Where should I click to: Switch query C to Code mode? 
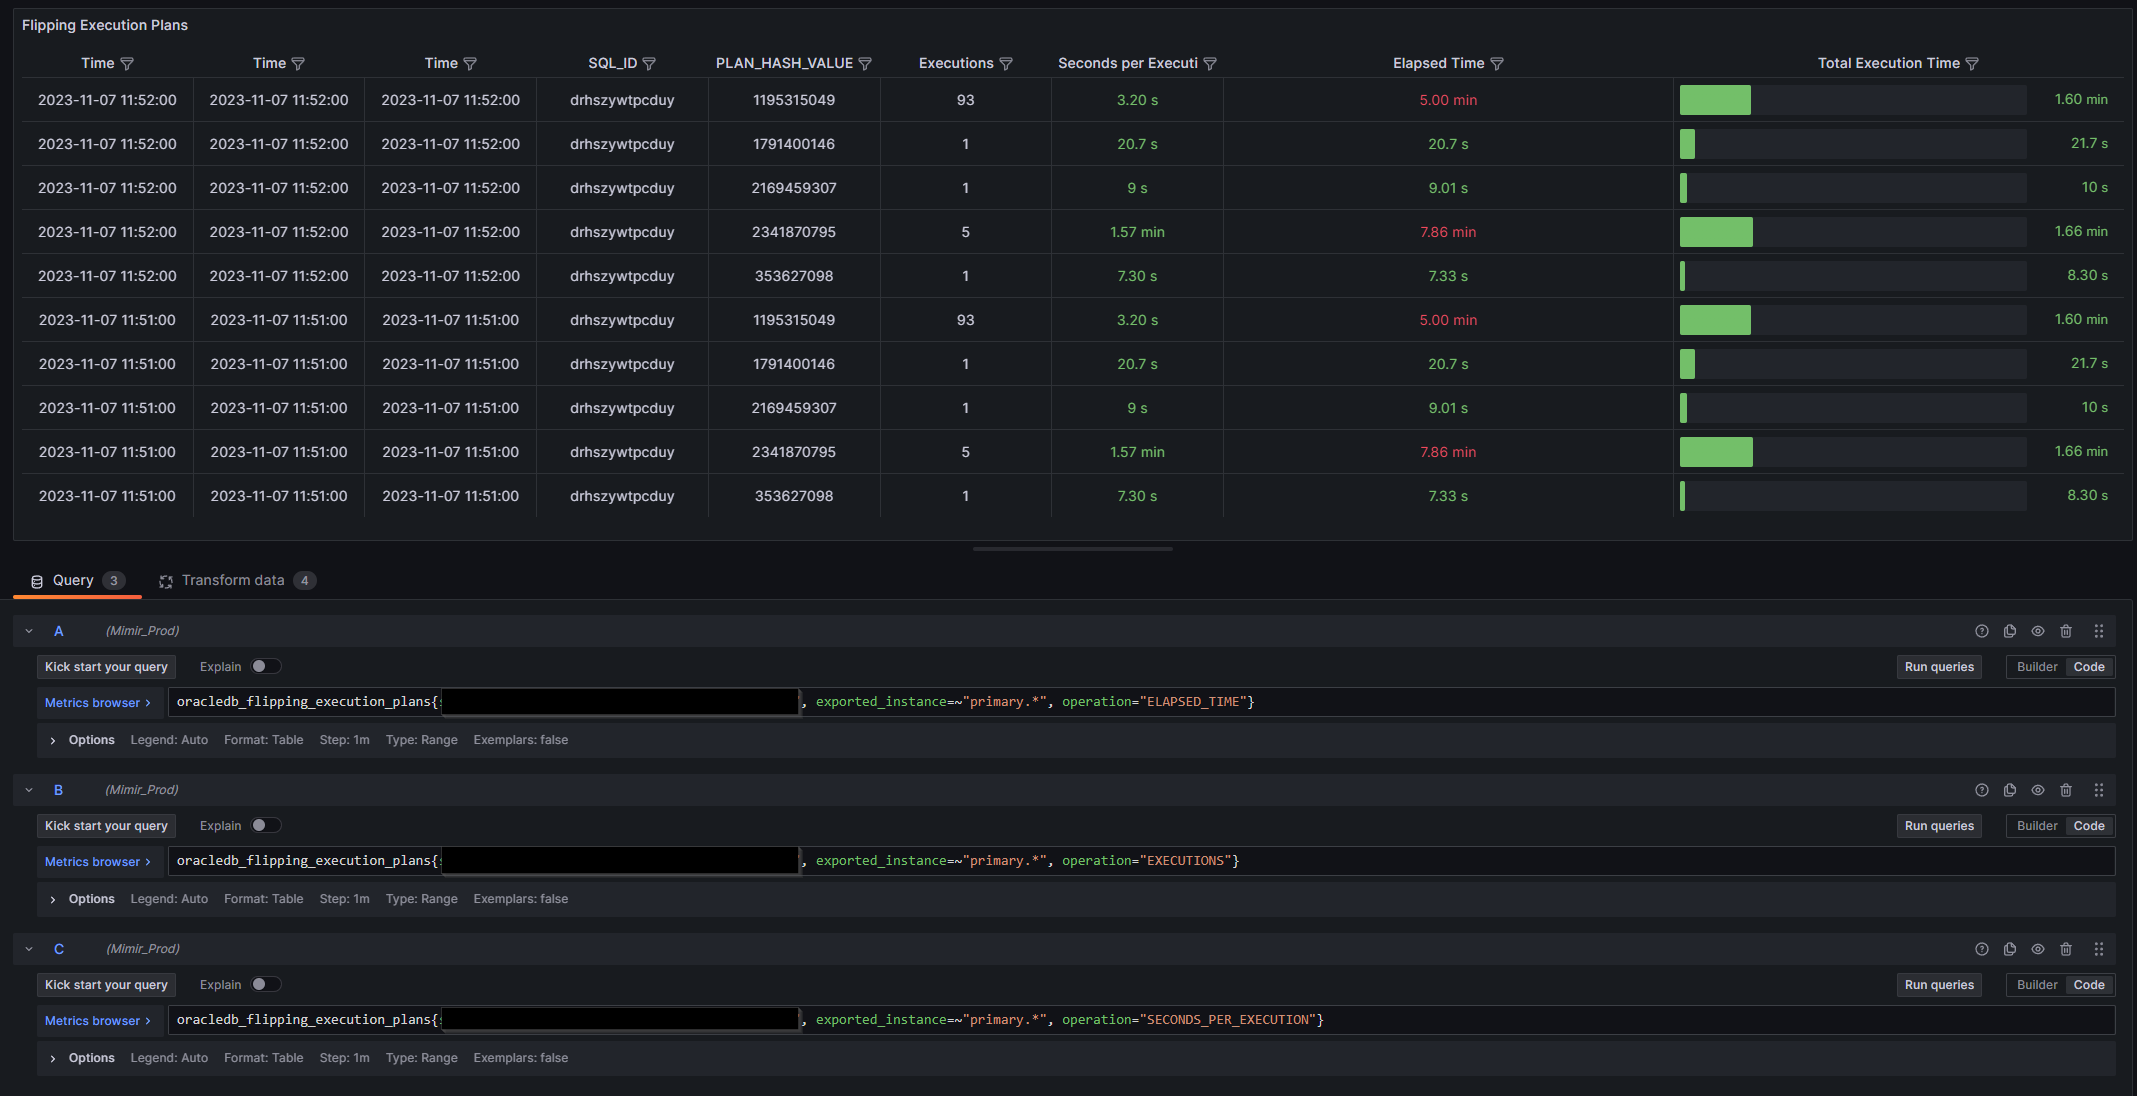pos(2089,985)
